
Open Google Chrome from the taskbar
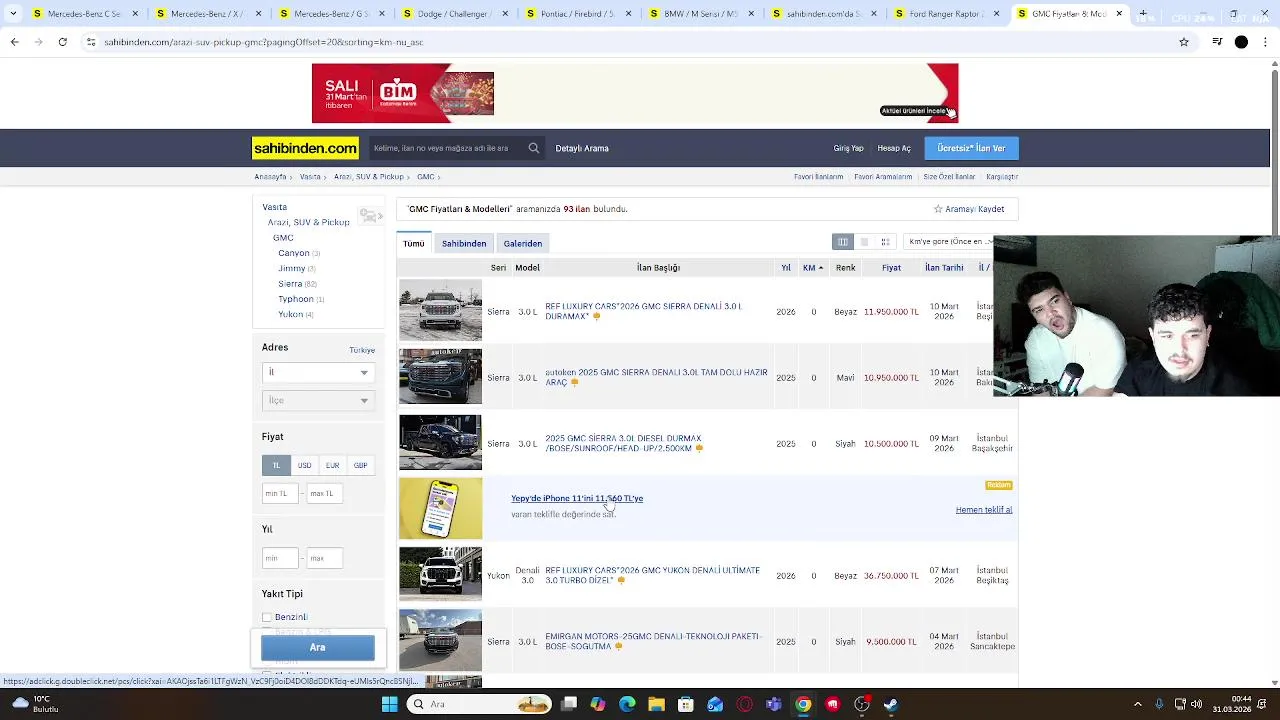point(803,704)
